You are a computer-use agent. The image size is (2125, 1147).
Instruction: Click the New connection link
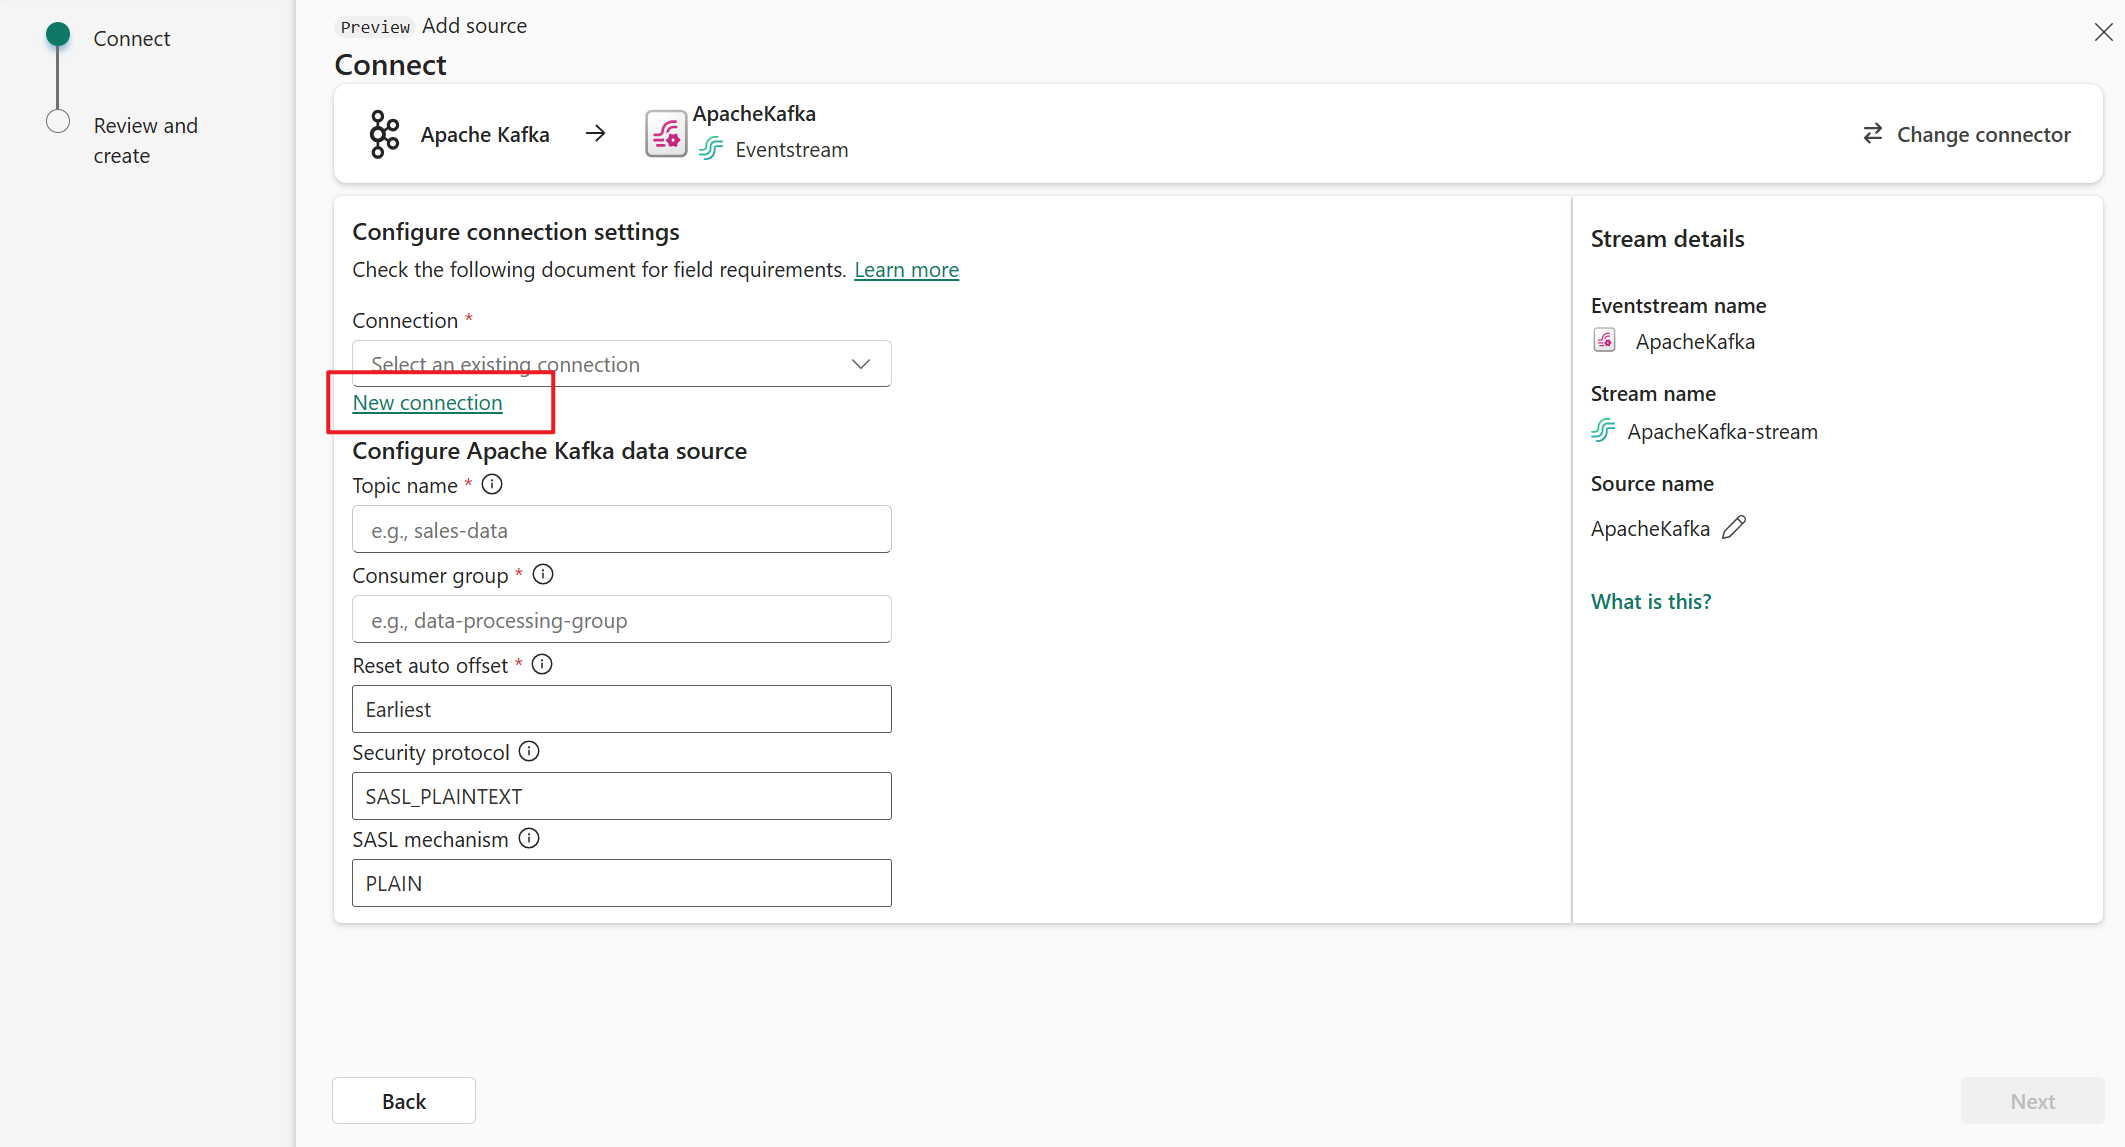tap(428, 403)
